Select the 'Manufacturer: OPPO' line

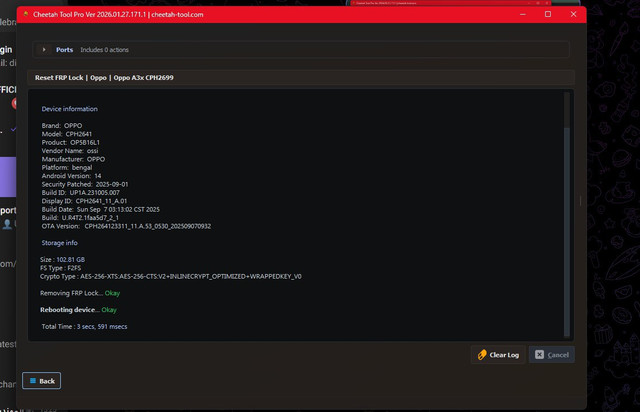coord(73,159)
